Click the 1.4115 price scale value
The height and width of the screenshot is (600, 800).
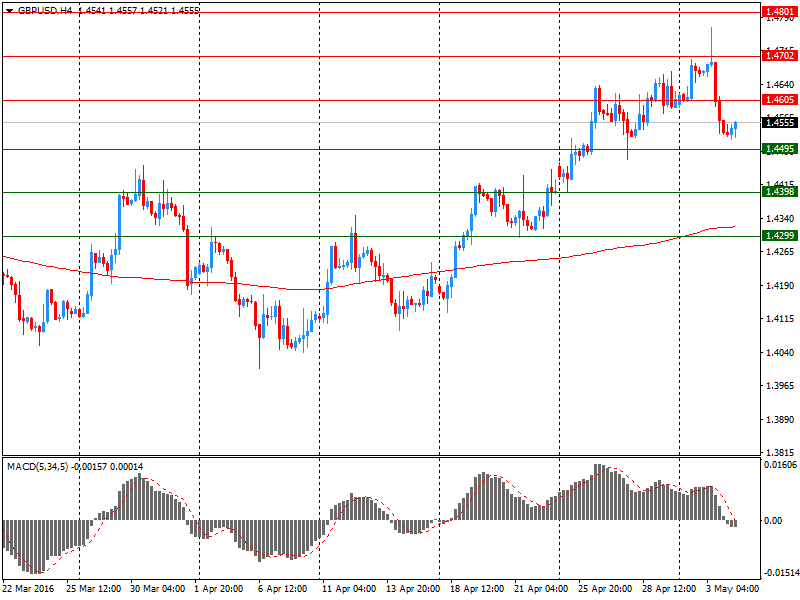(x=780, y=319)
